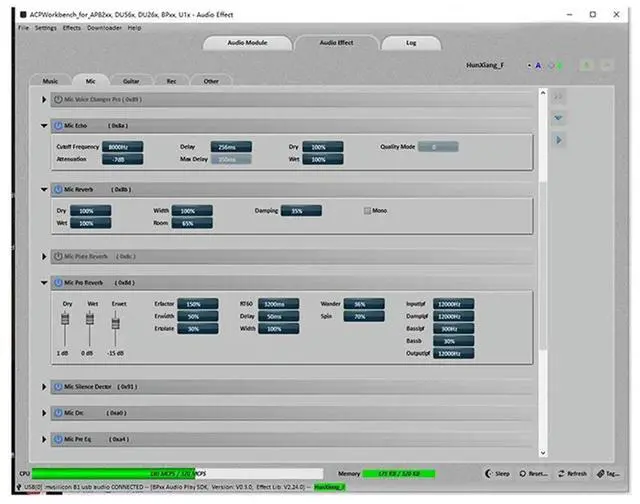Open the Effects menu
The image size is (640, 504).
coord(71,28)
